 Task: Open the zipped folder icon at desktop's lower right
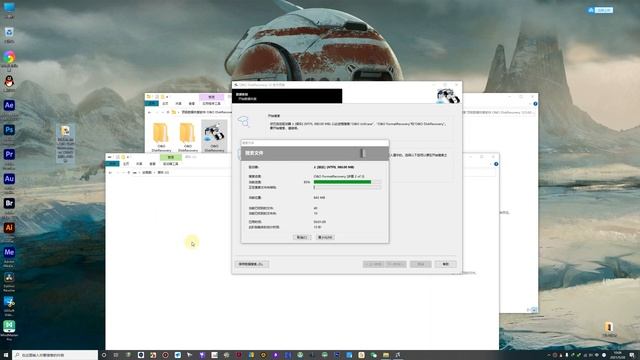point(609,328)
